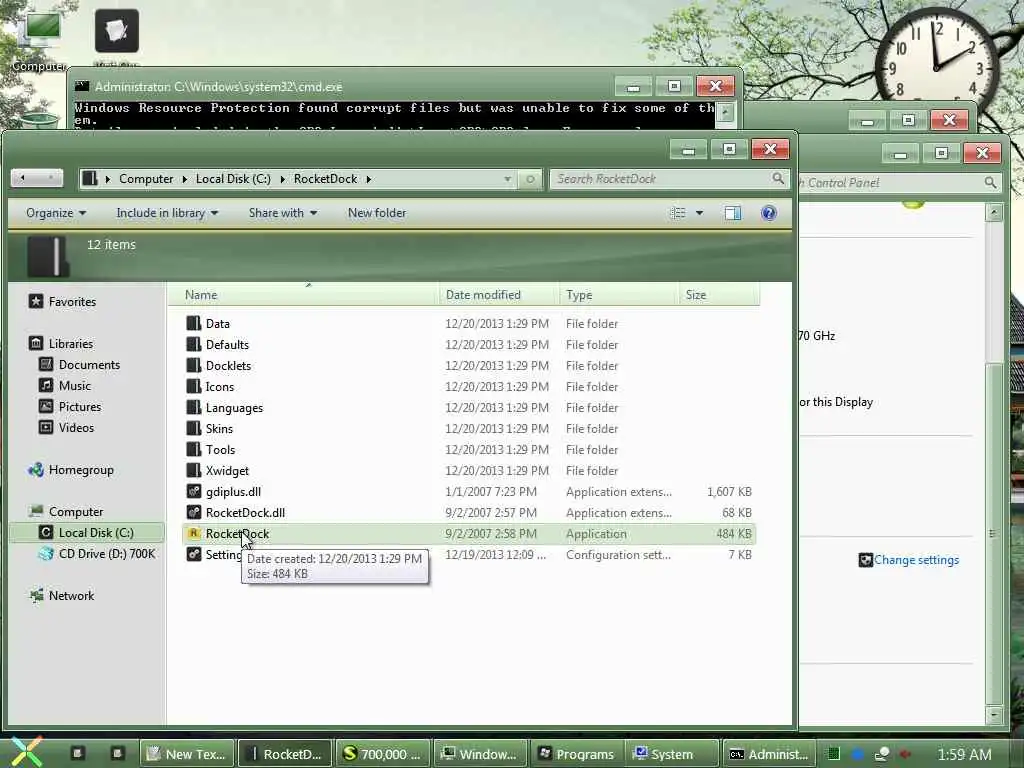Click the change view icon

tap(678, 213)
